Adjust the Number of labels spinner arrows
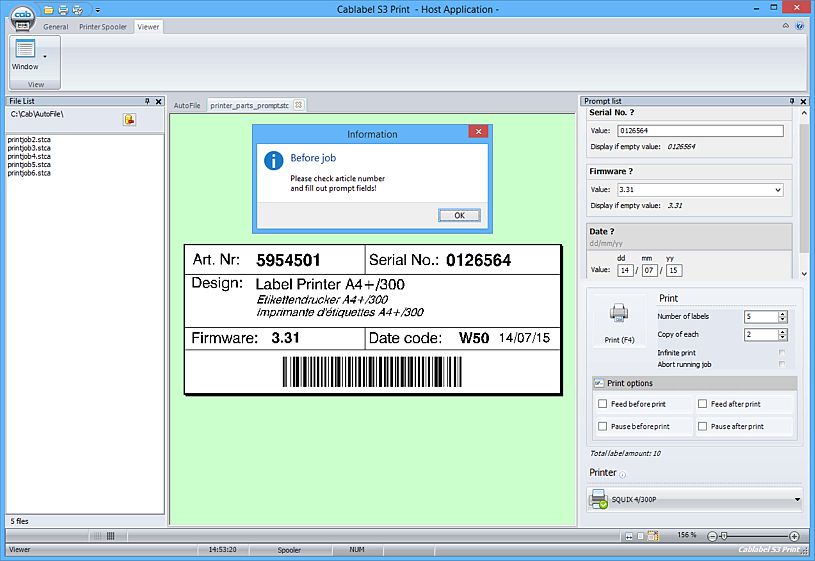This screenshot has height=561, width=815. coord(783,317)
